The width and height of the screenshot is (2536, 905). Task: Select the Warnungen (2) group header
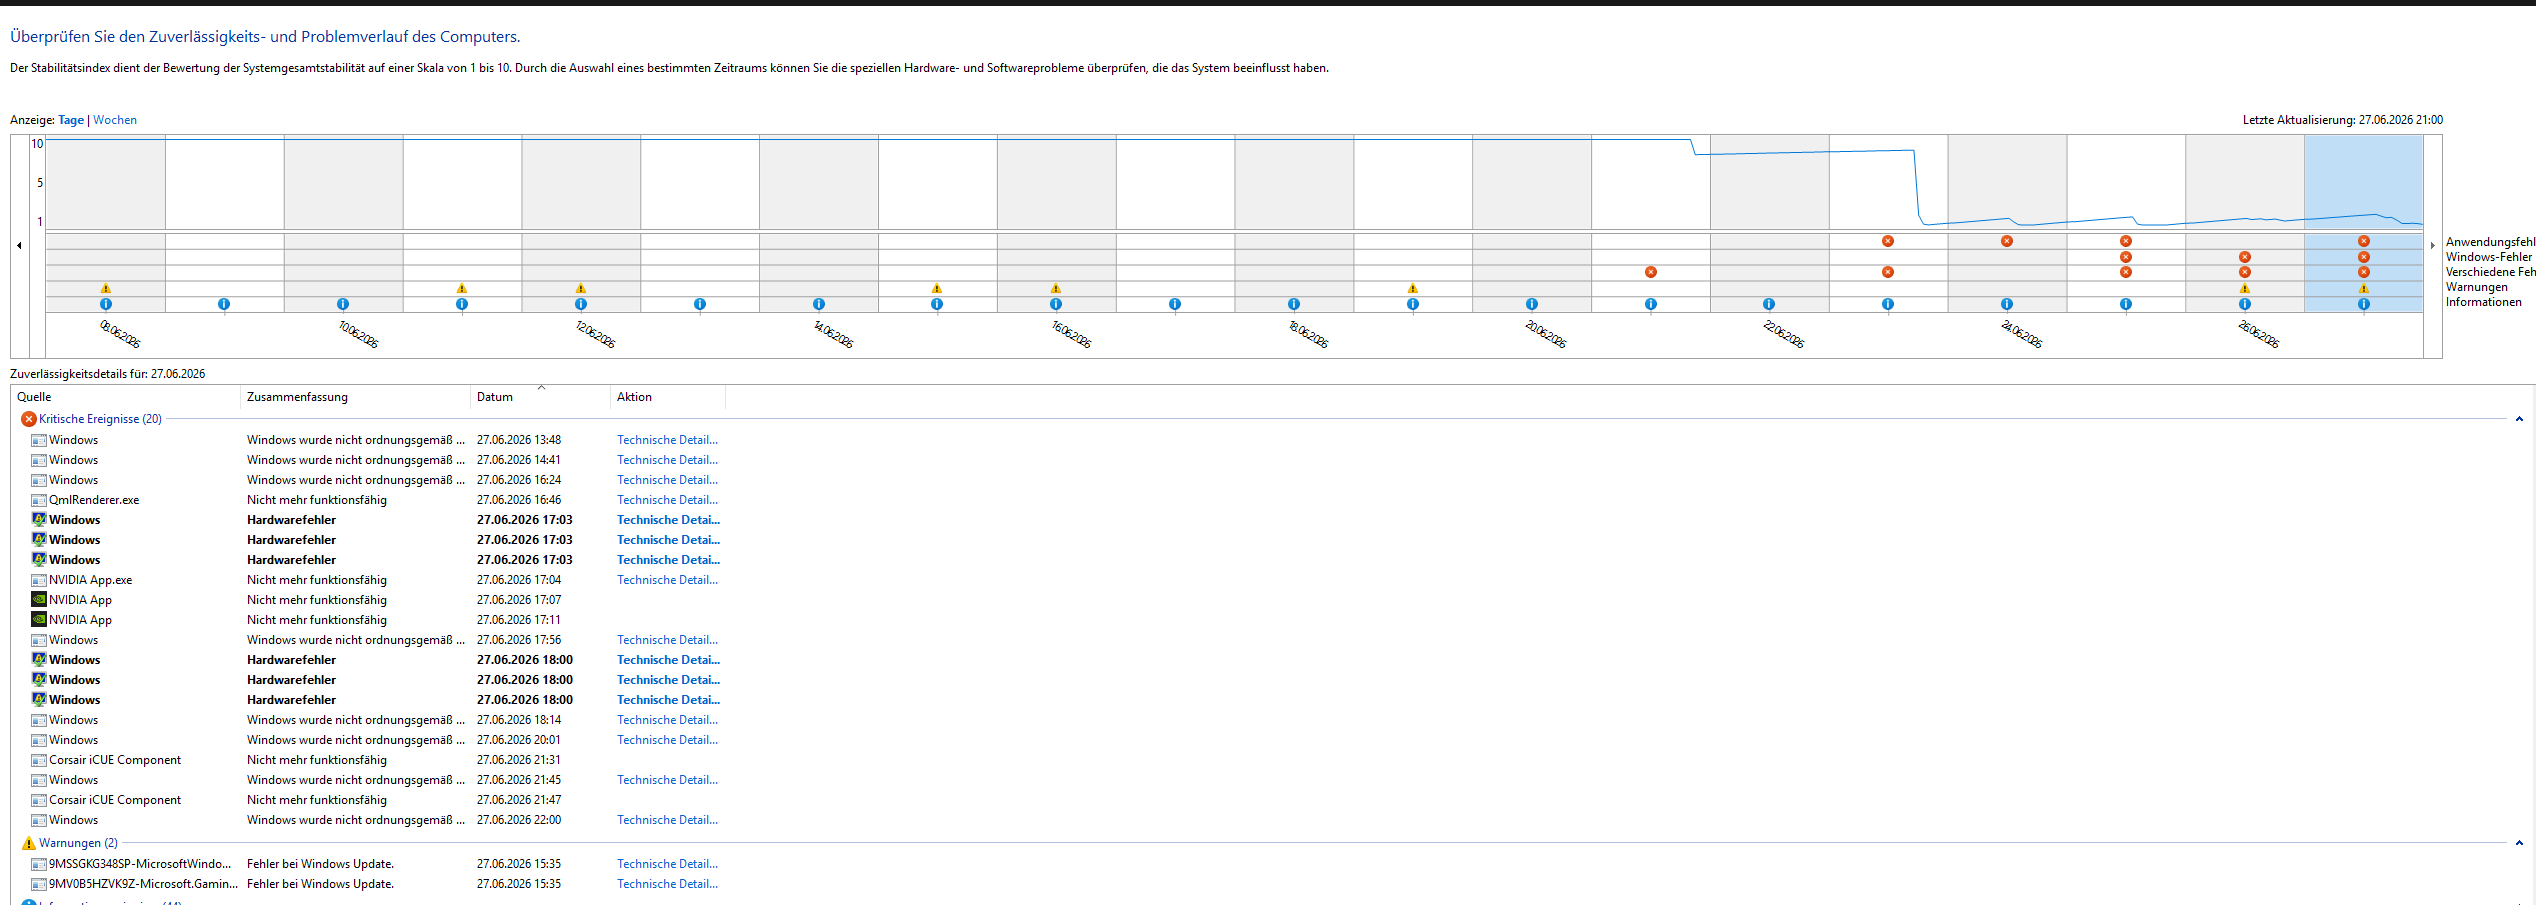click(78, 843)
